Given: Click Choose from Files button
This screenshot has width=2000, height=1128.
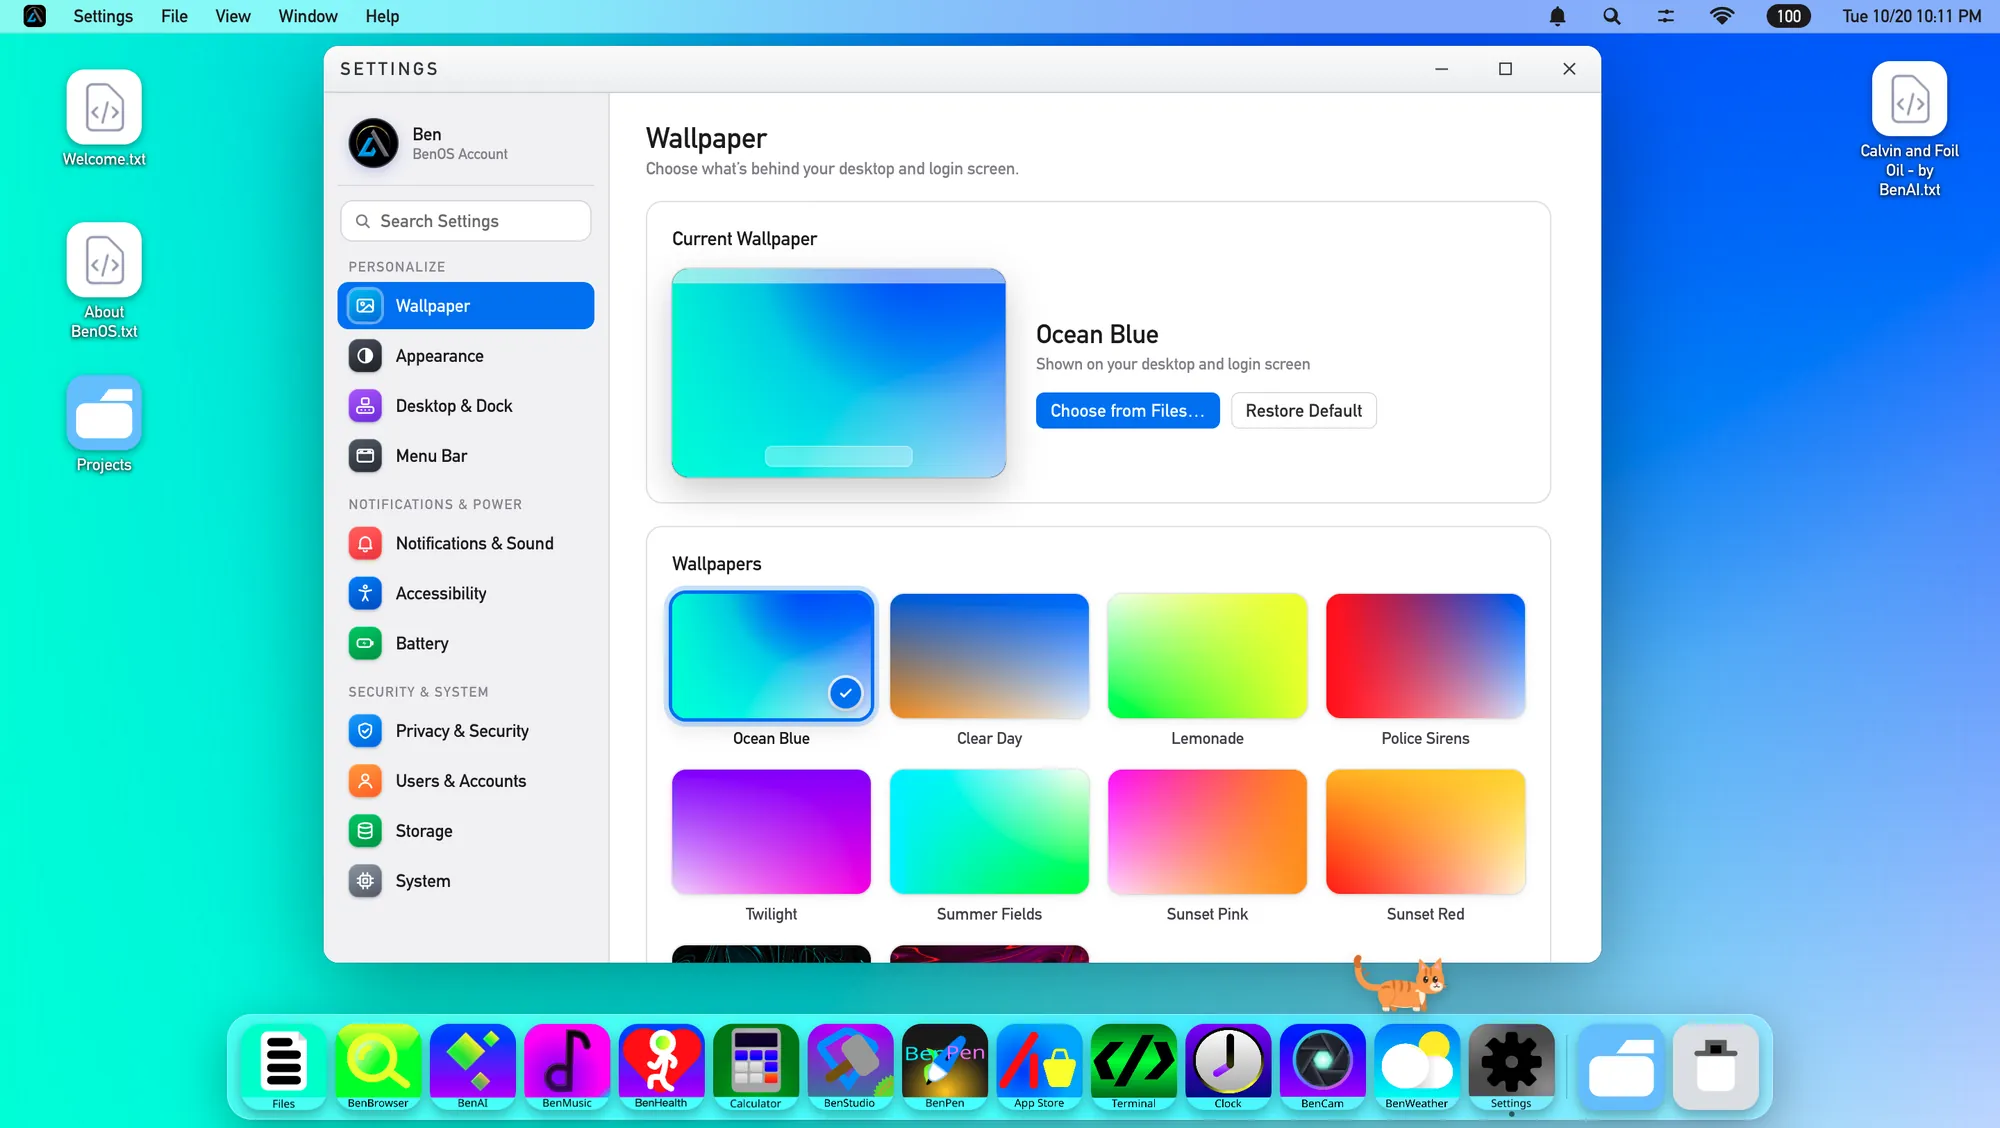Looking at the screenshot, I should [x=1127, y=411].
